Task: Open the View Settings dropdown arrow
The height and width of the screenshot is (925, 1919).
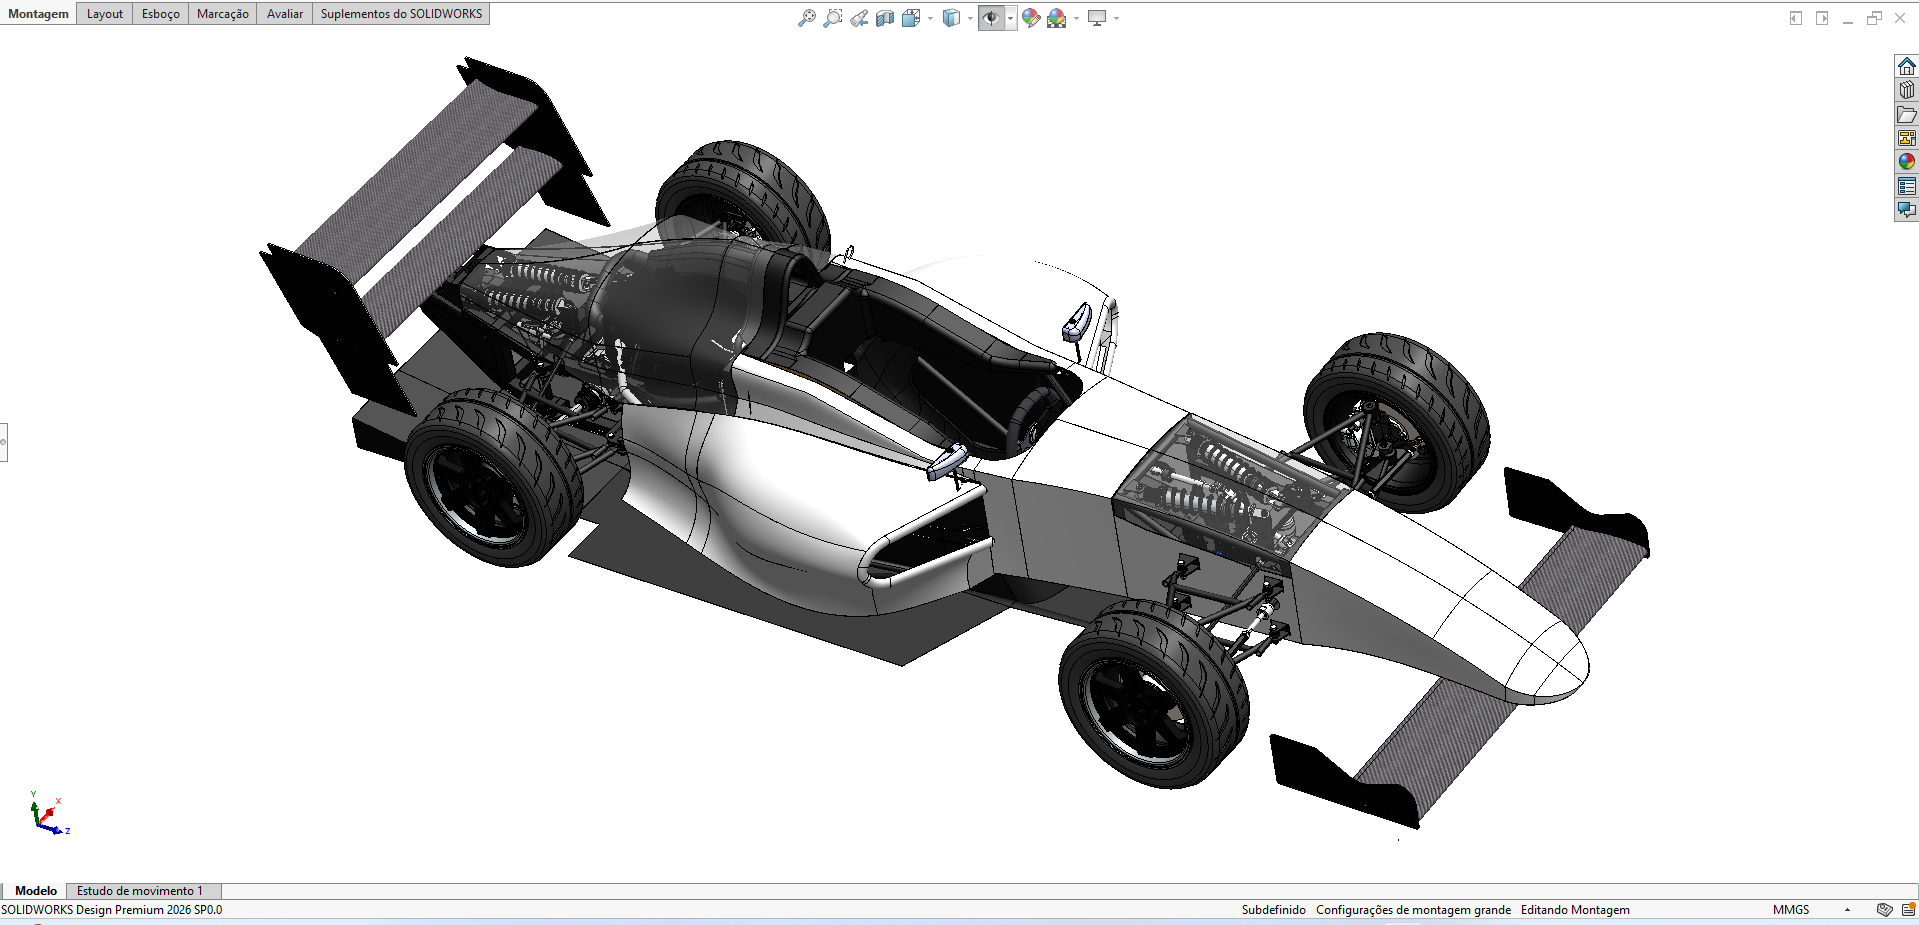Action: pos(1116,18)
